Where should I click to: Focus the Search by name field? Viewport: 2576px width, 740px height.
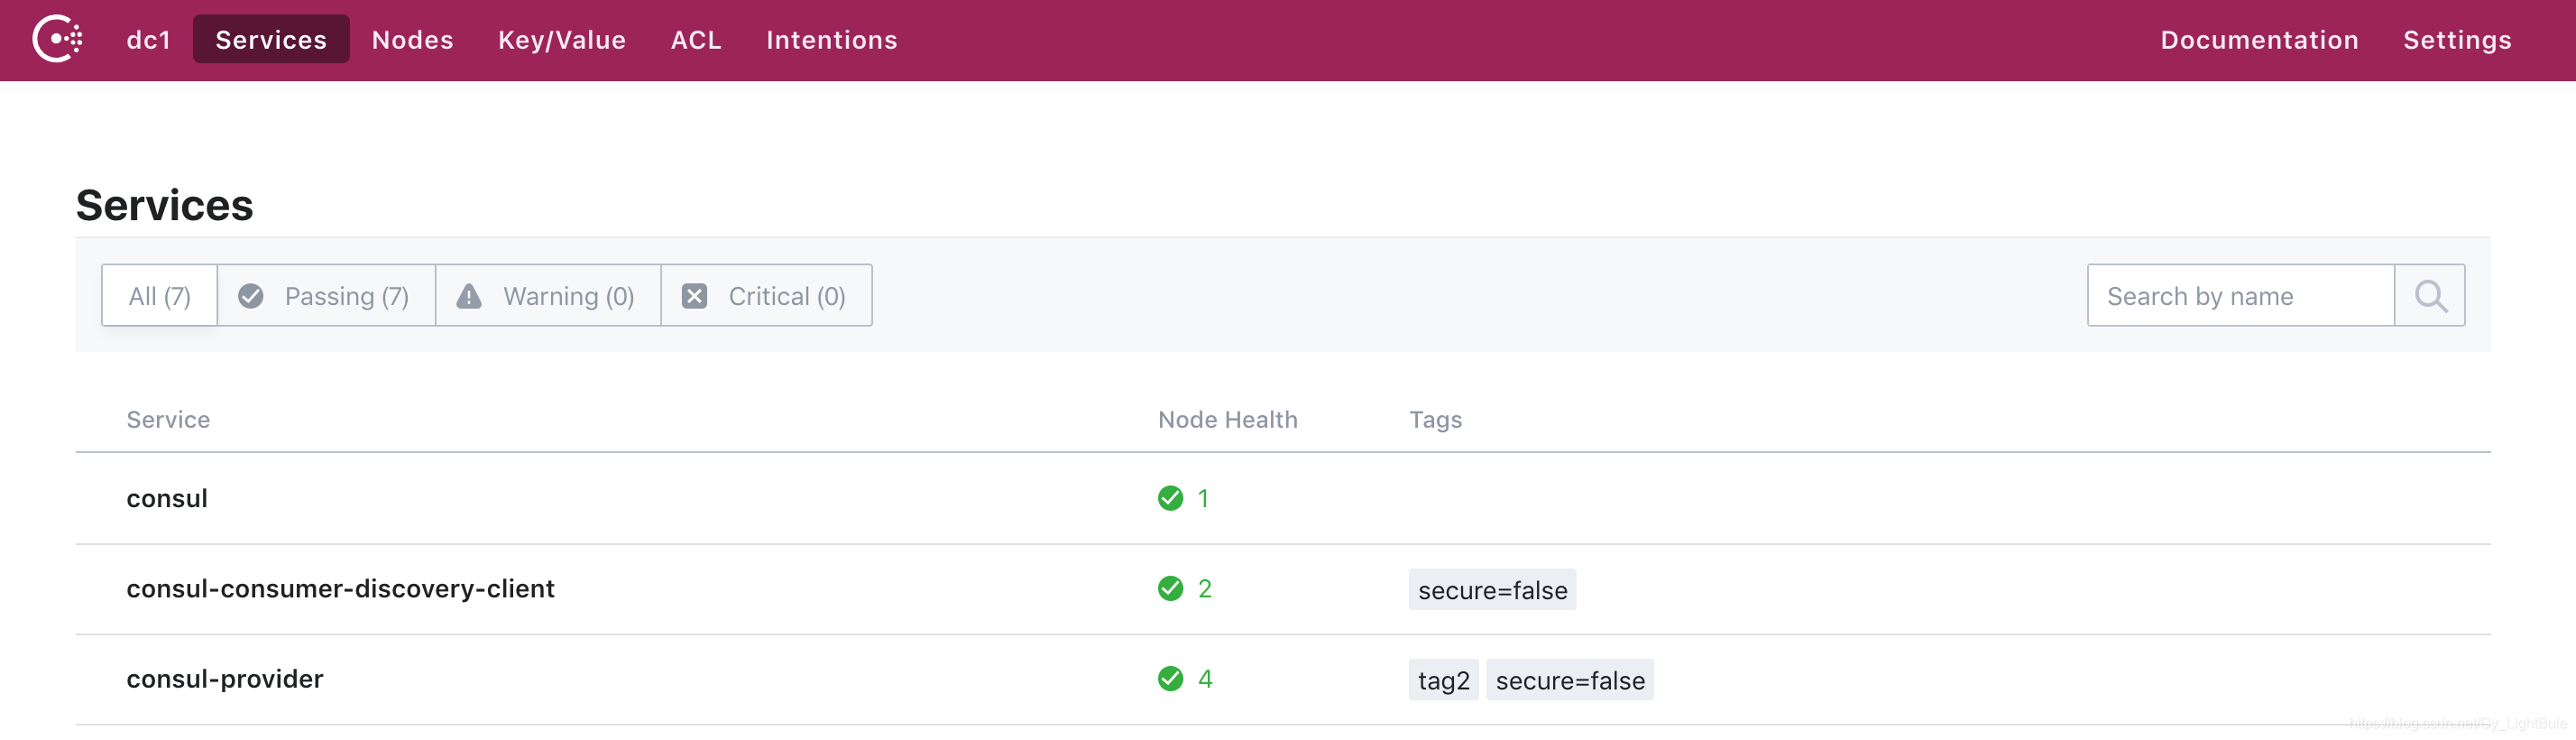(2240, 296)
